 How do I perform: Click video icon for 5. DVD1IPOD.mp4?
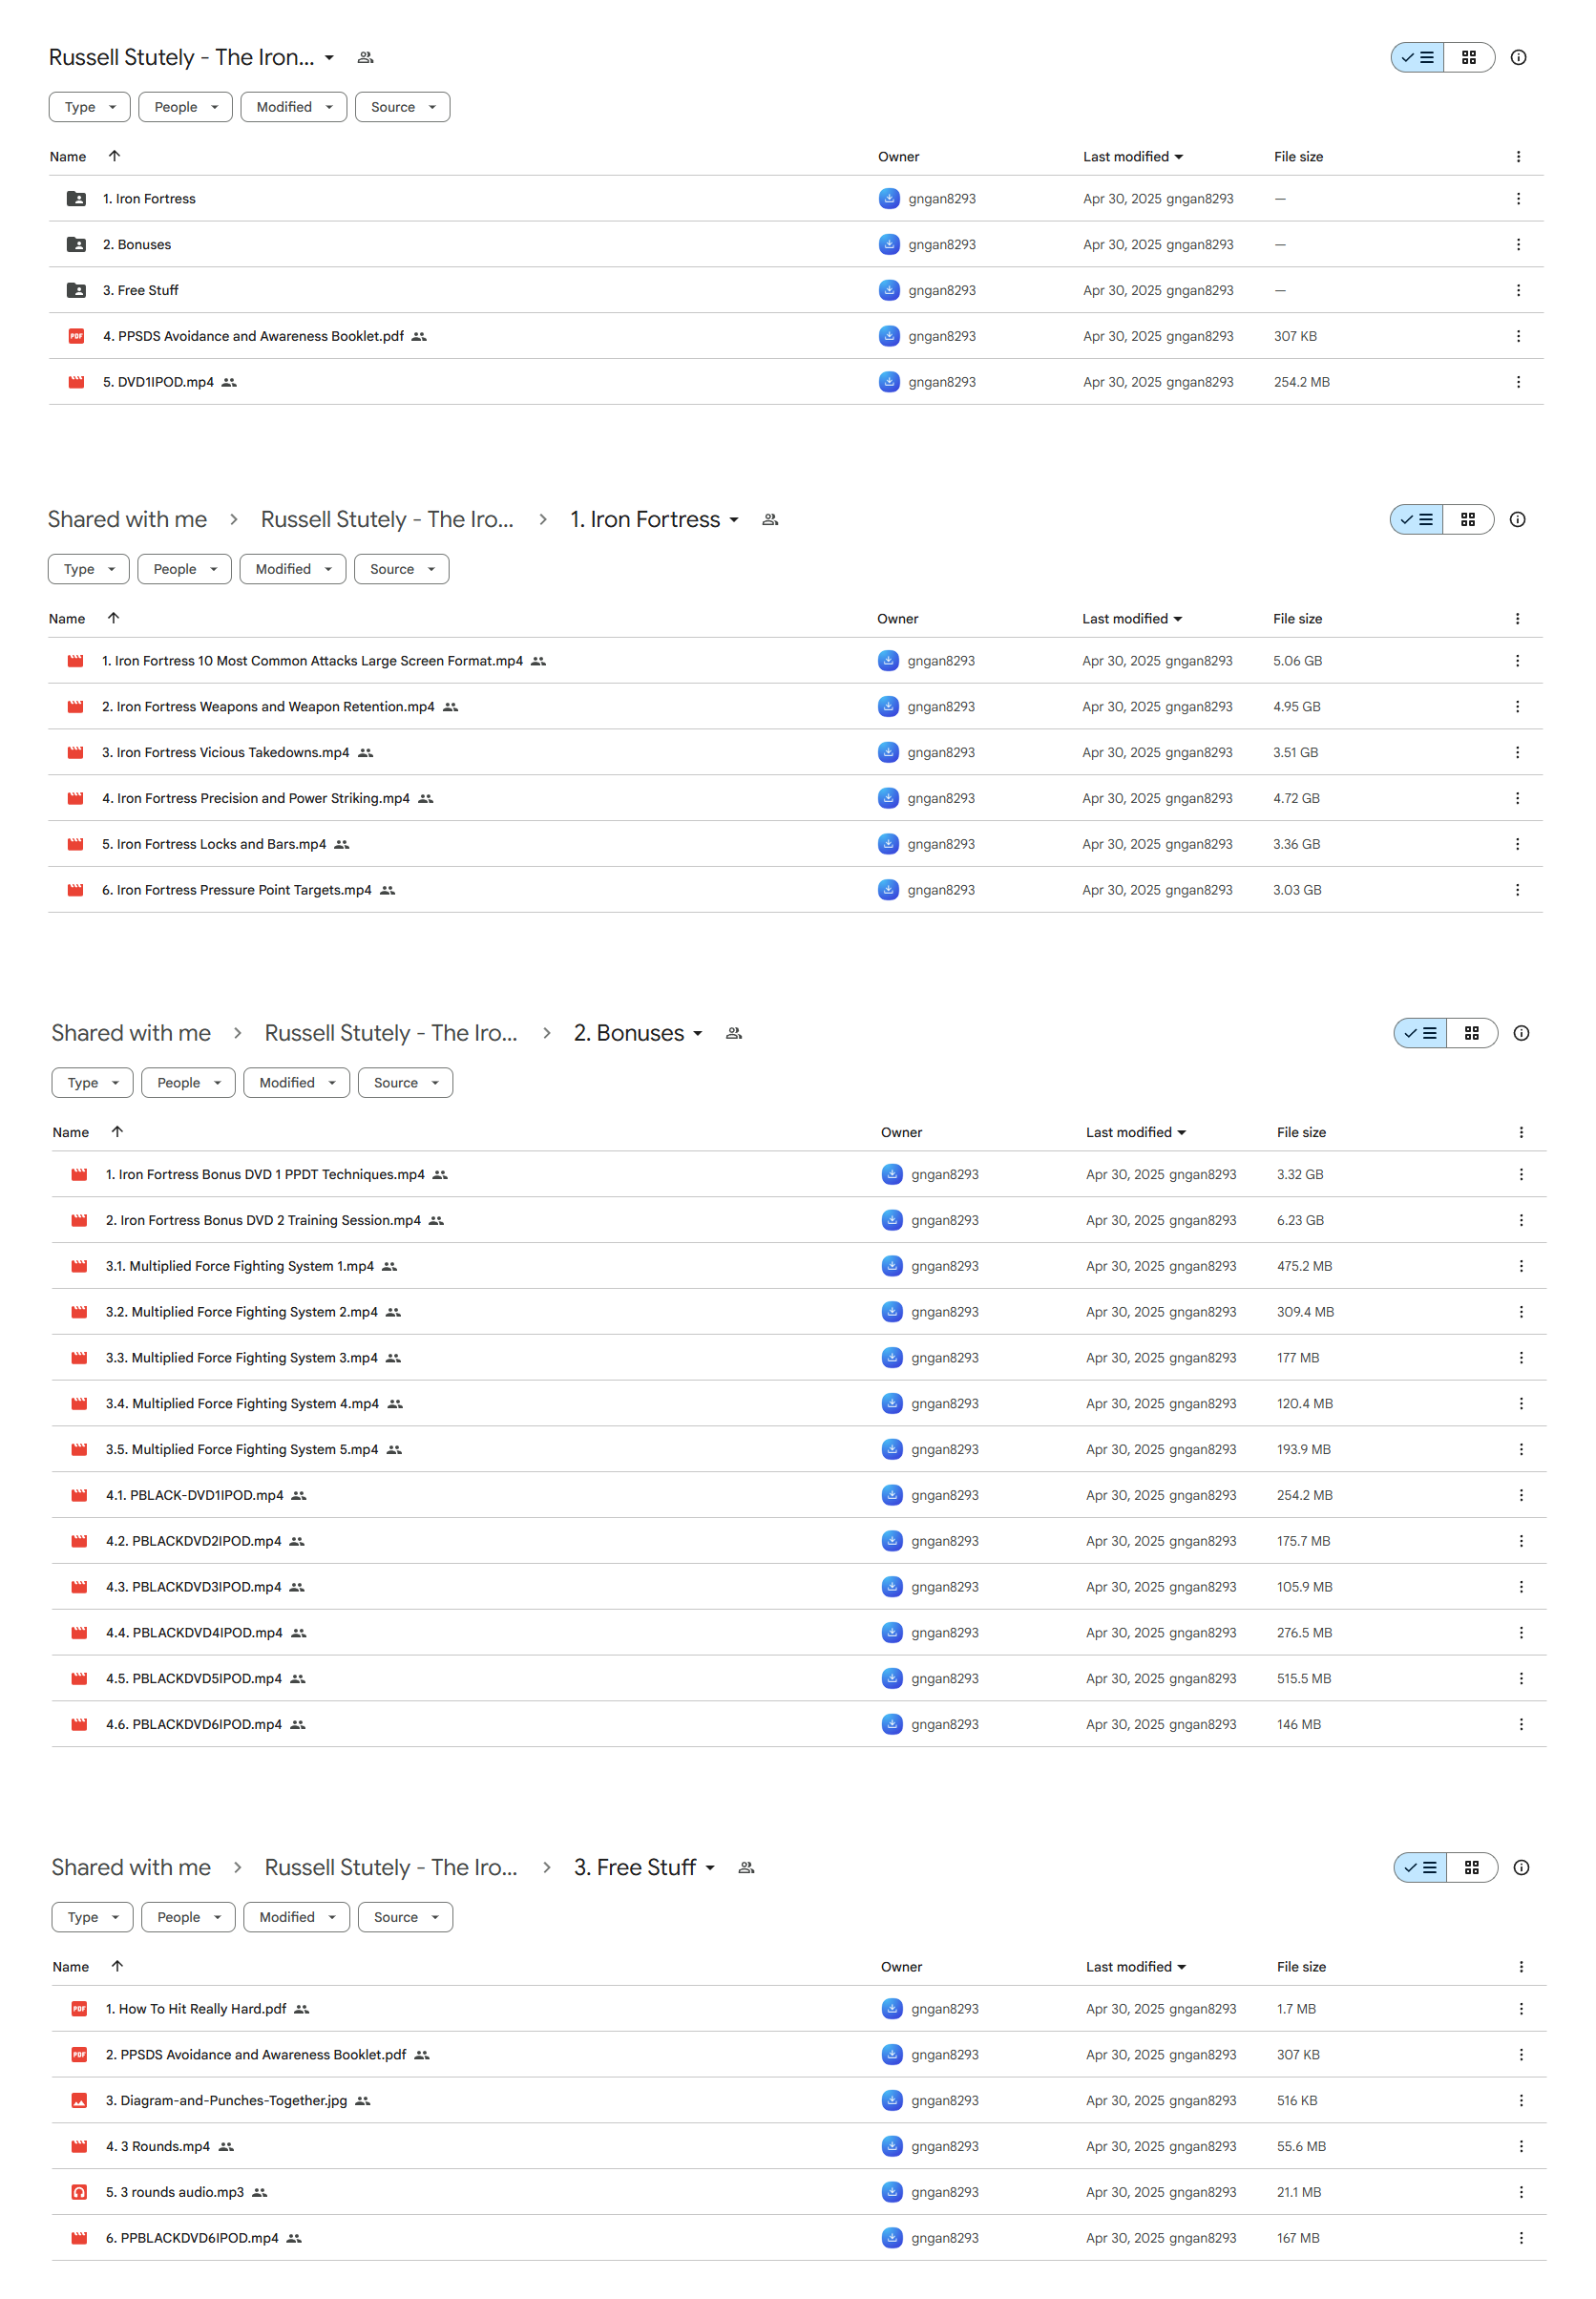coord(76,383)
